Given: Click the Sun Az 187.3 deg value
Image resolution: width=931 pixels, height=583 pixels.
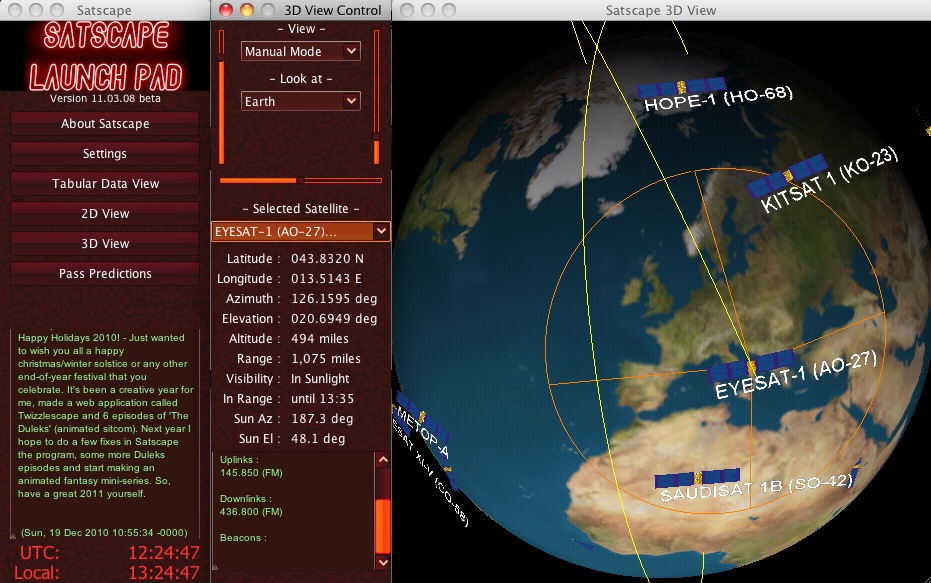Looking at the screenshot, I should [322, 419].
